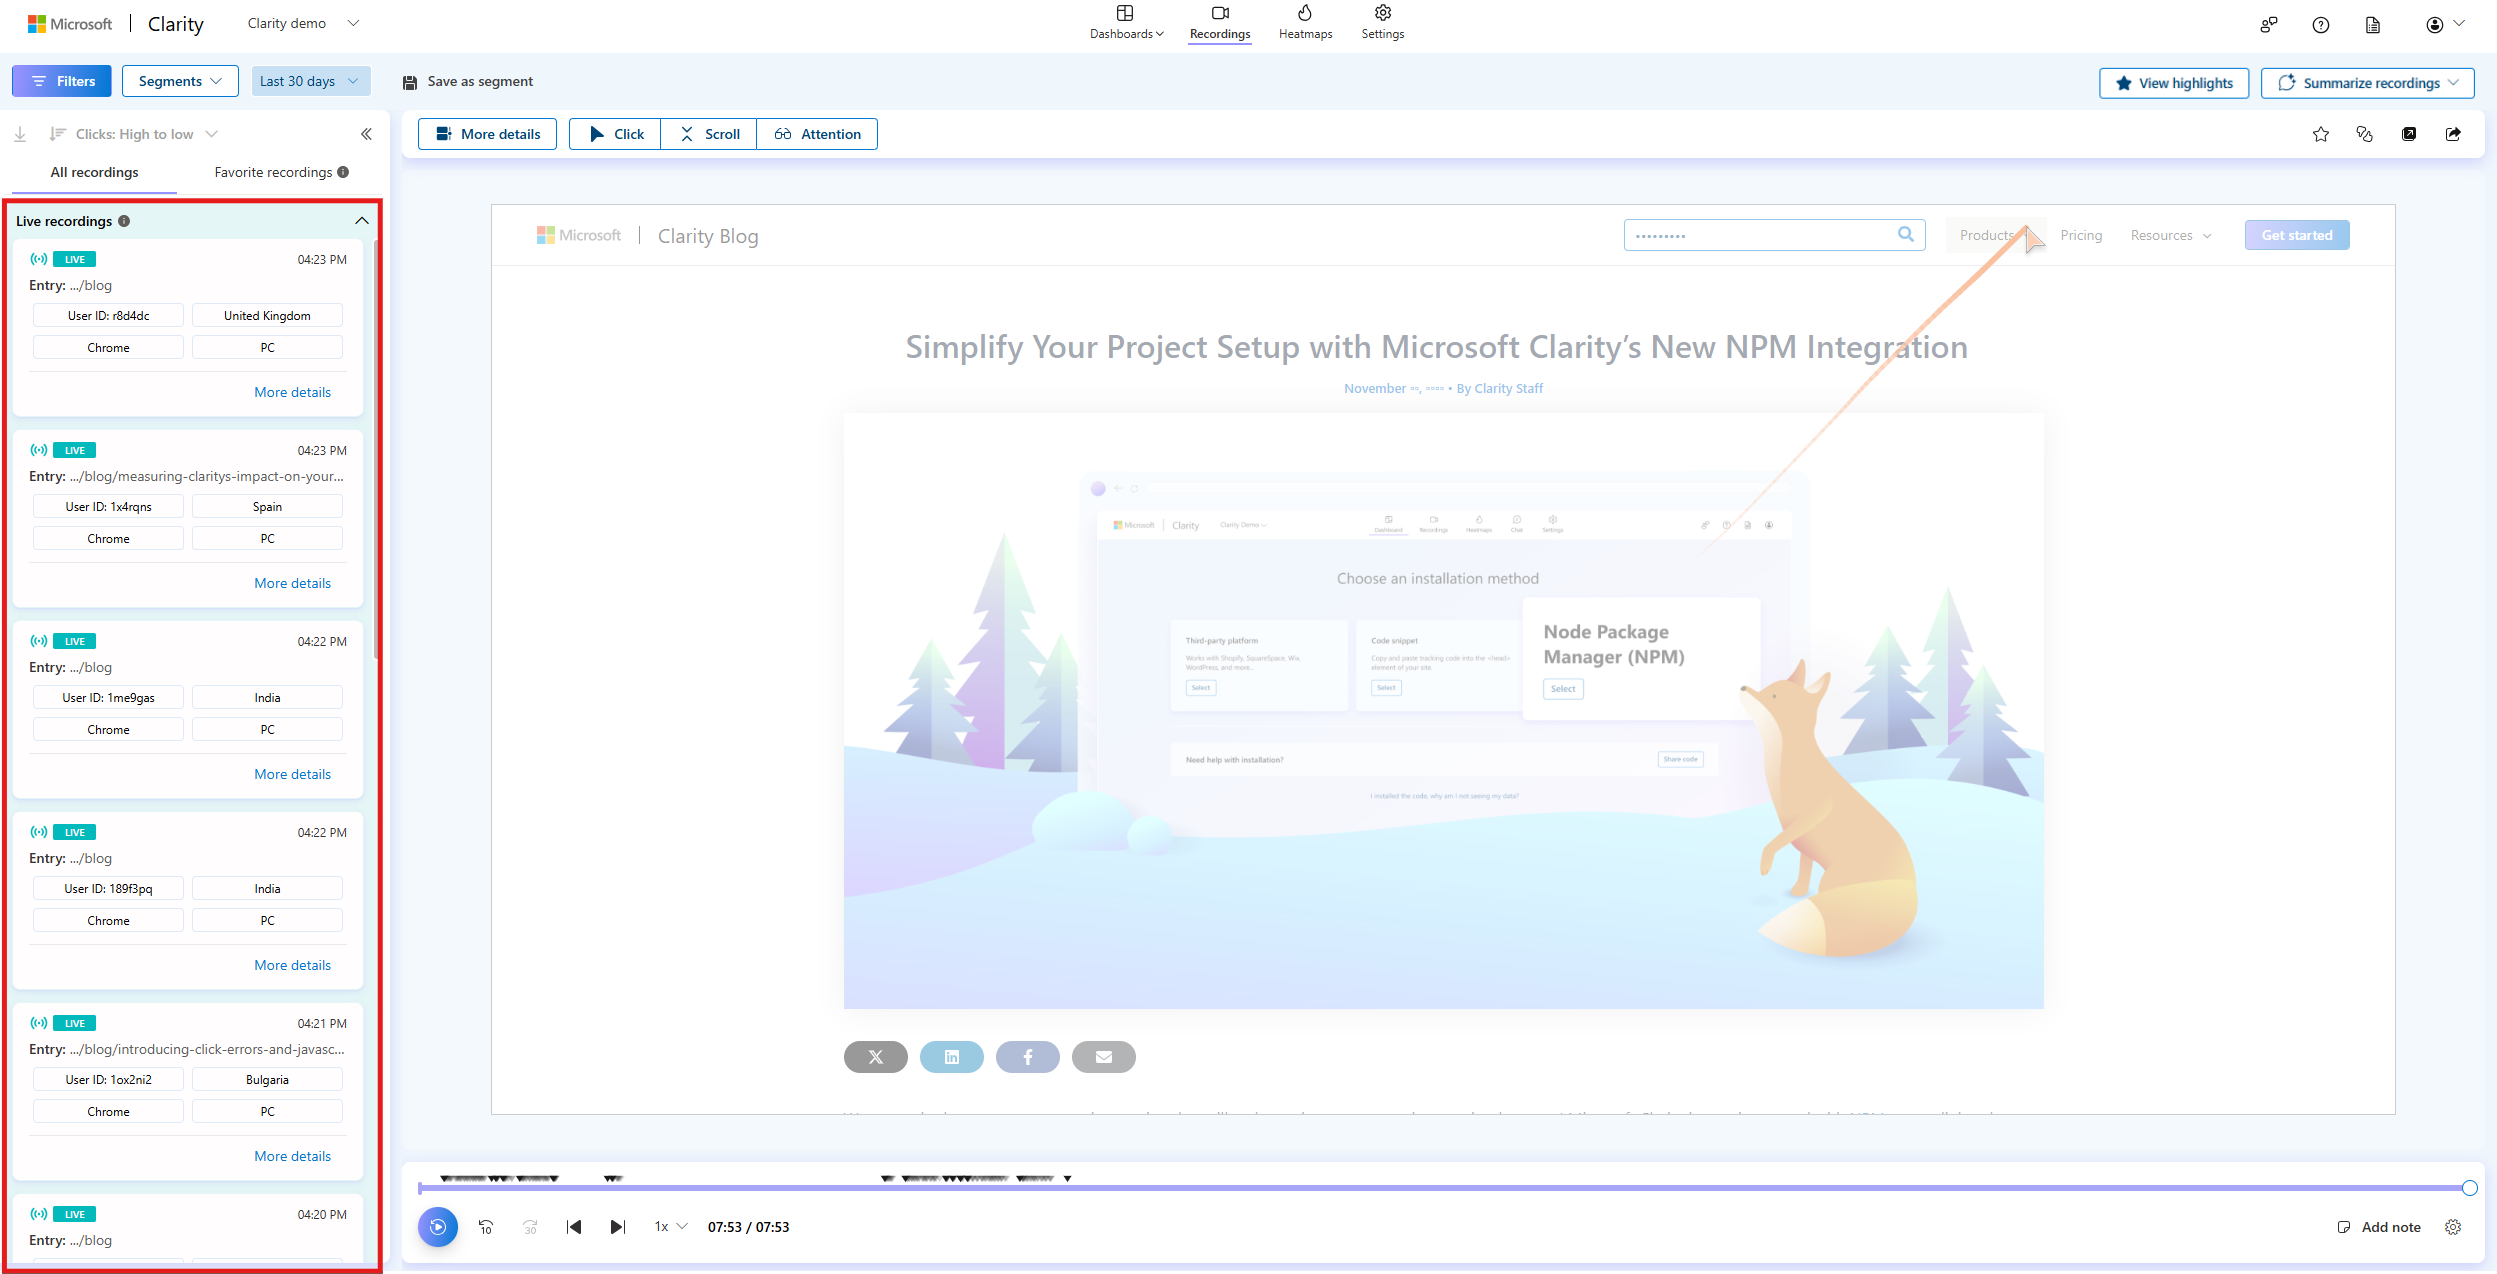Share the recording using share icon
The image size is (2497, 1274).
pos(2453,134)
